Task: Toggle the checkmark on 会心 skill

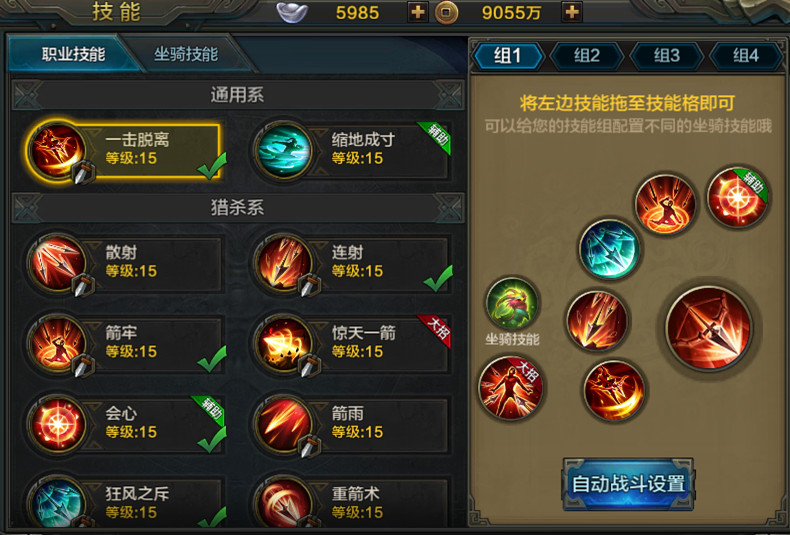Action: coord(212,439)
